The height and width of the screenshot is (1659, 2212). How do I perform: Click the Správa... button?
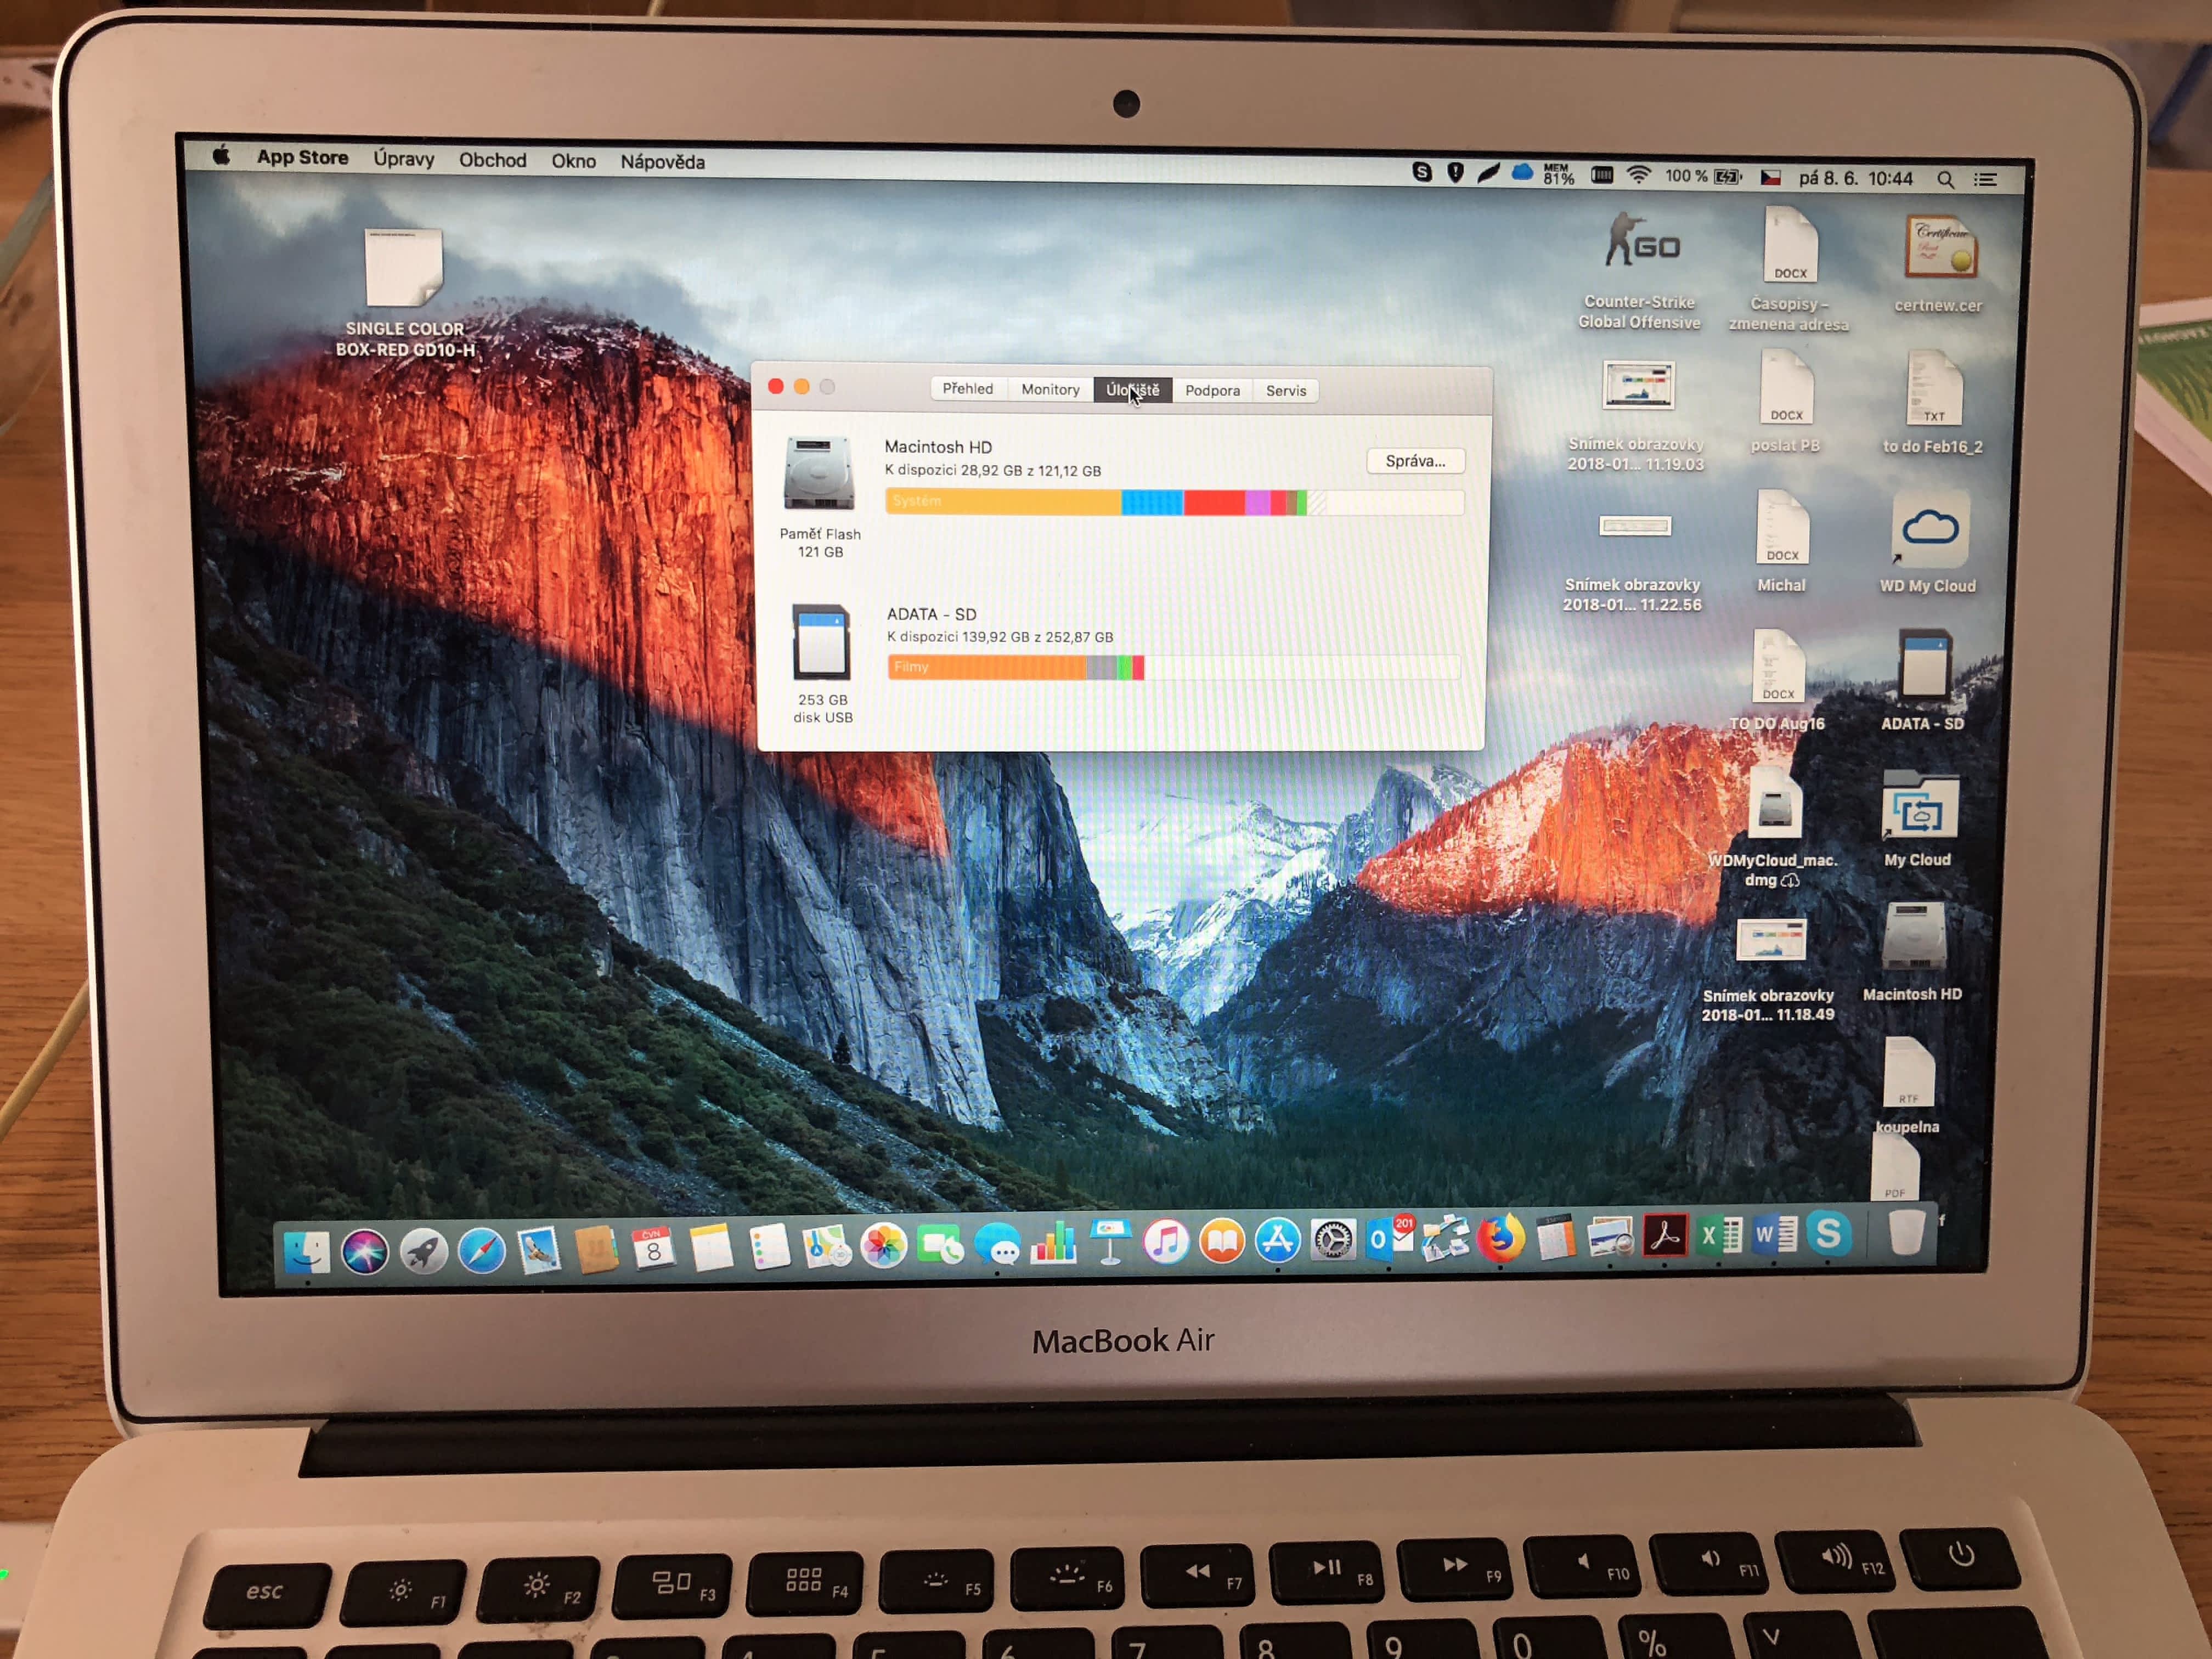[x=1415, y=461]
